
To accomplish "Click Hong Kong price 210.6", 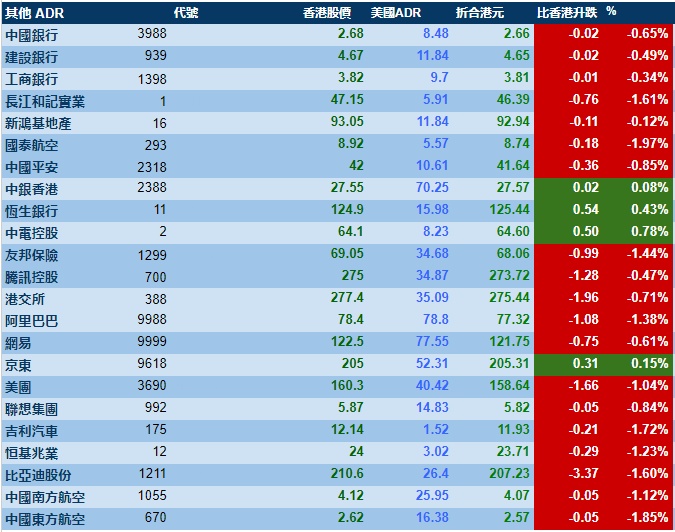I will point(347,473).
